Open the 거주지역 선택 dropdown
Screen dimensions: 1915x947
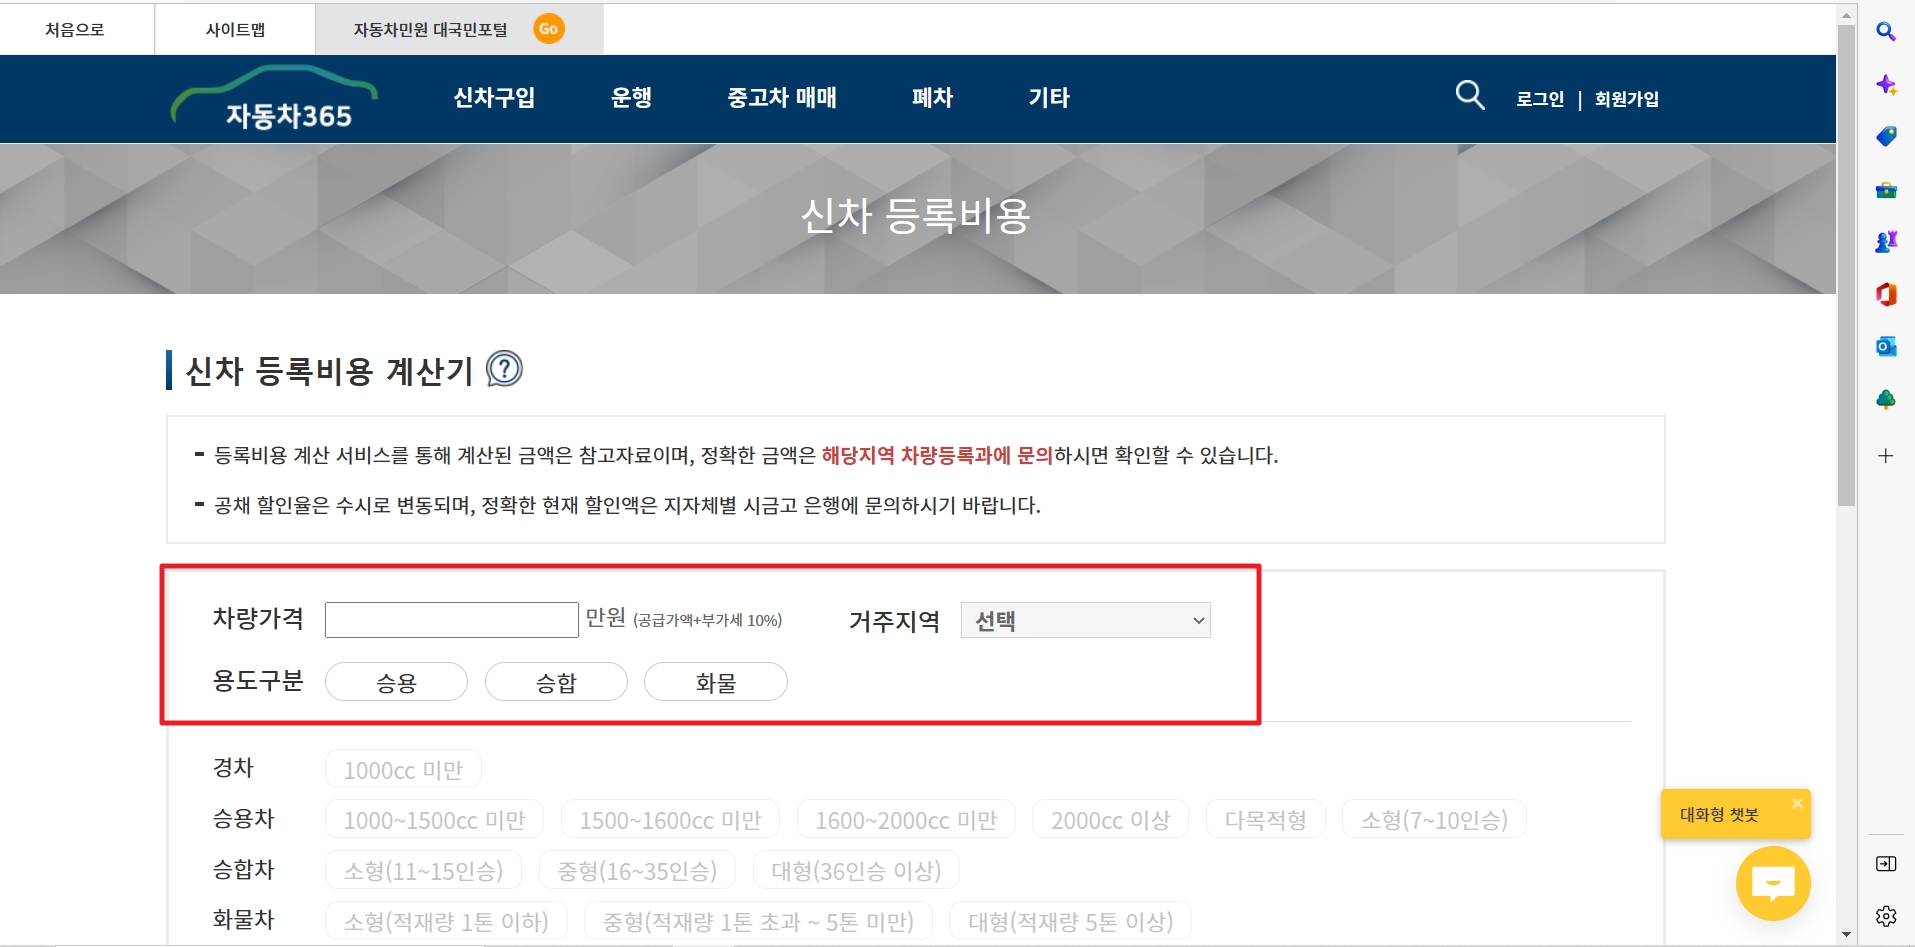pyautogui.click(x=1085, y=620)
